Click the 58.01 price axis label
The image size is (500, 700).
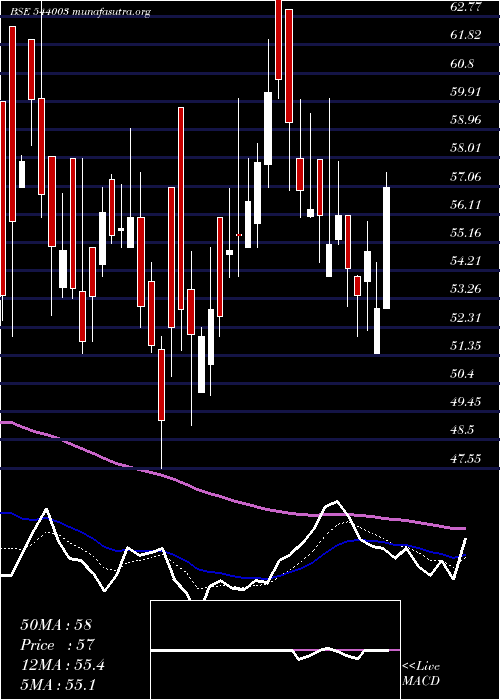pyautogui.click(x=466, y=148)
